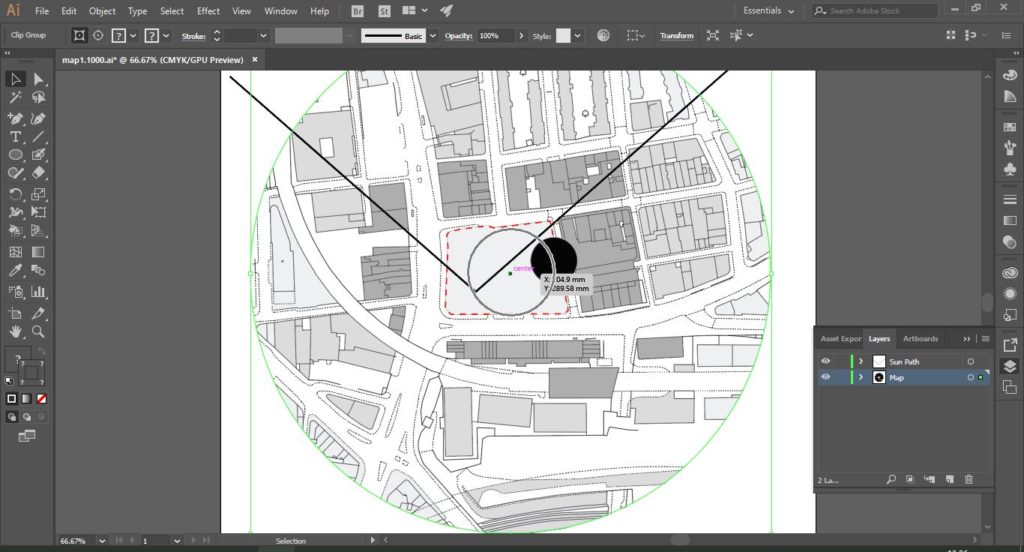This screenshot has height=552, width=1024.
Task: Delete selection with Layers trash icon
Action: click(968, 479)
